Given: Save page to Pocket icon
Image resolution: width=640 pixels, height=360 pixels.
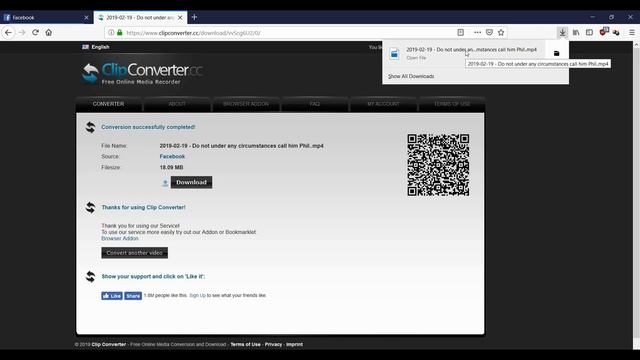Looking at the screenshot, I should click(489, 32).
